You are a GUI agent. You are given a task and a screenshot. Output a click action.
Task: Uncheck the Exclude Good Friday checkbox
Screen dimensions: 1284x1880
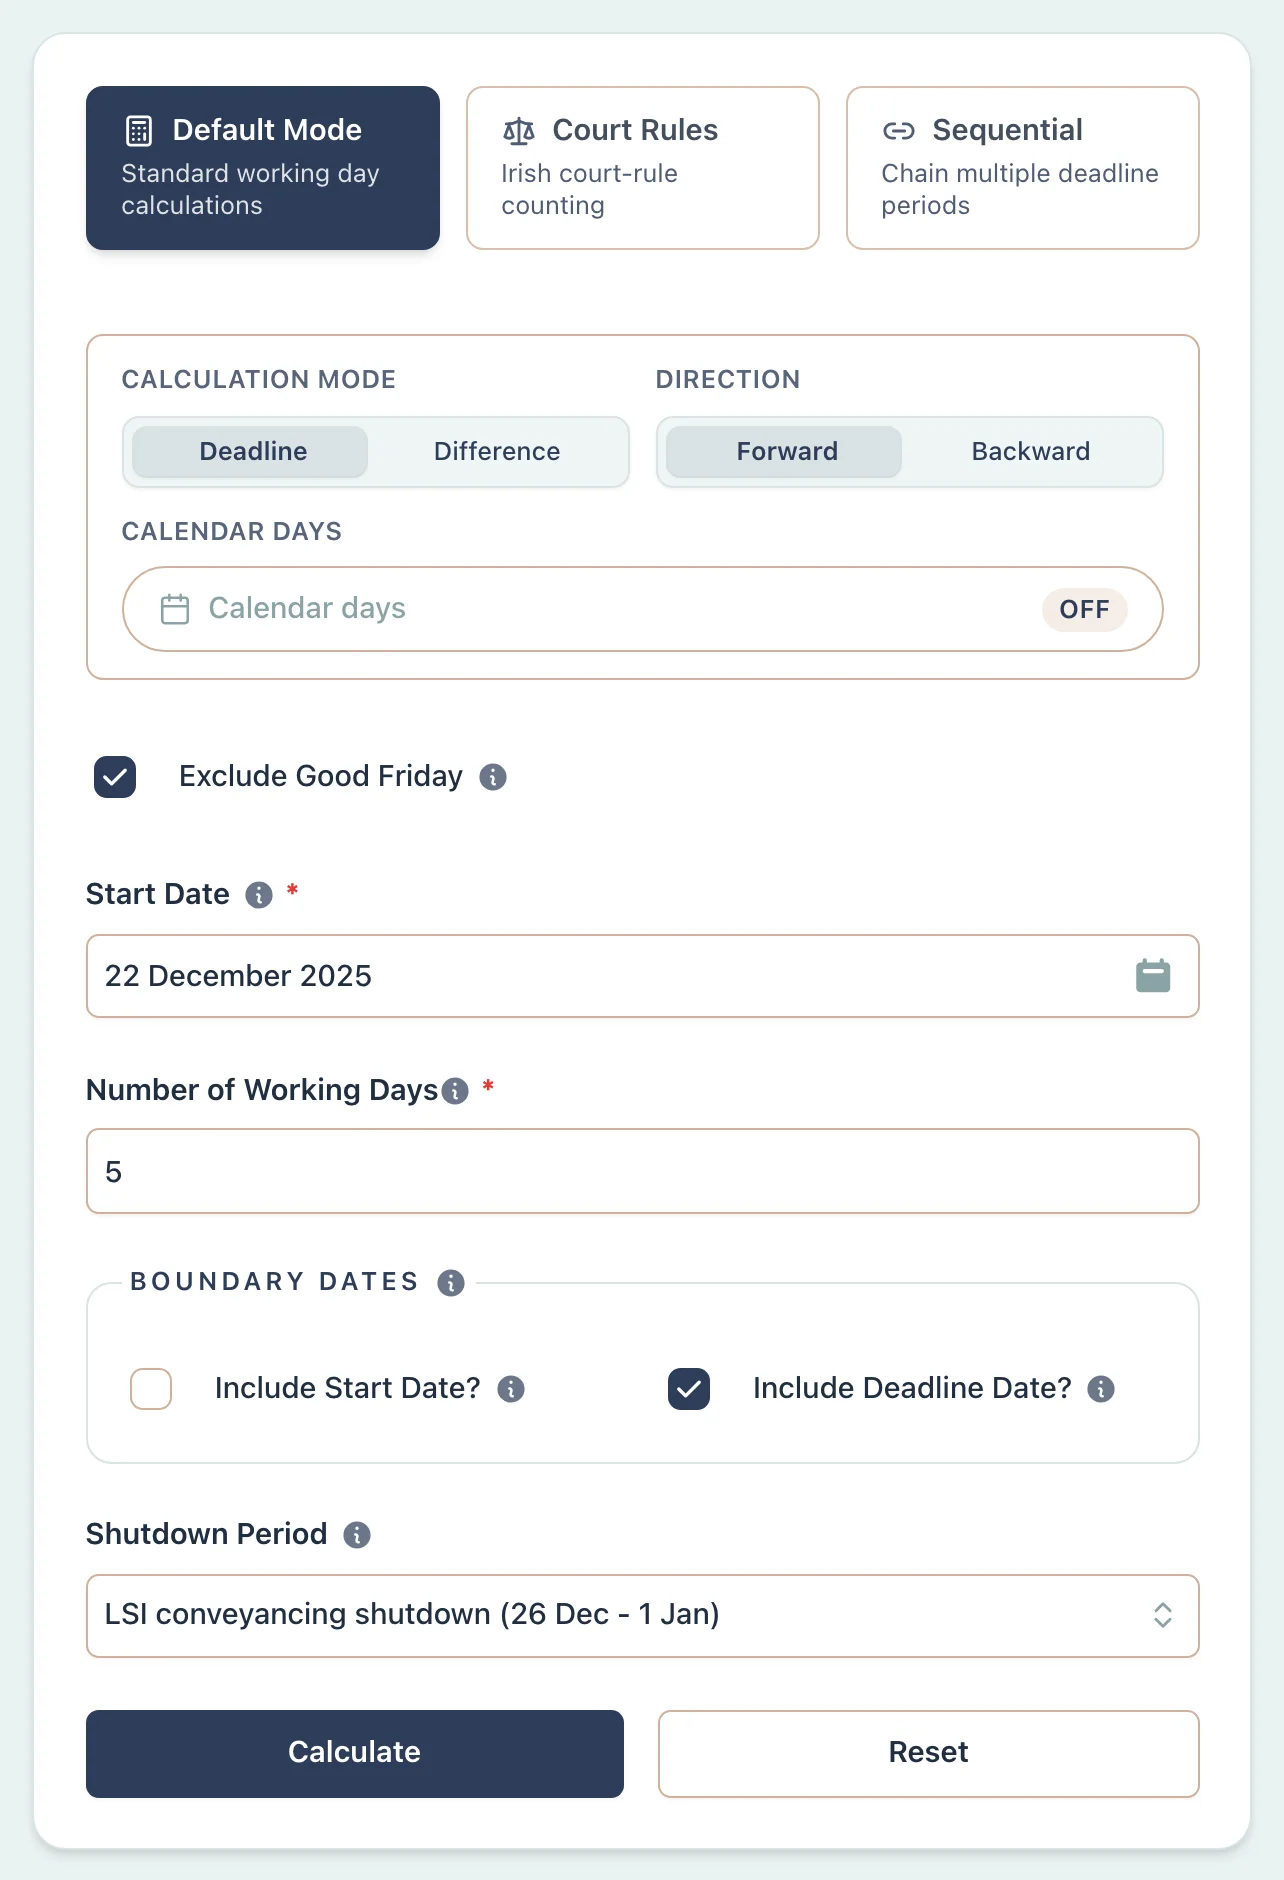point(114,777)
